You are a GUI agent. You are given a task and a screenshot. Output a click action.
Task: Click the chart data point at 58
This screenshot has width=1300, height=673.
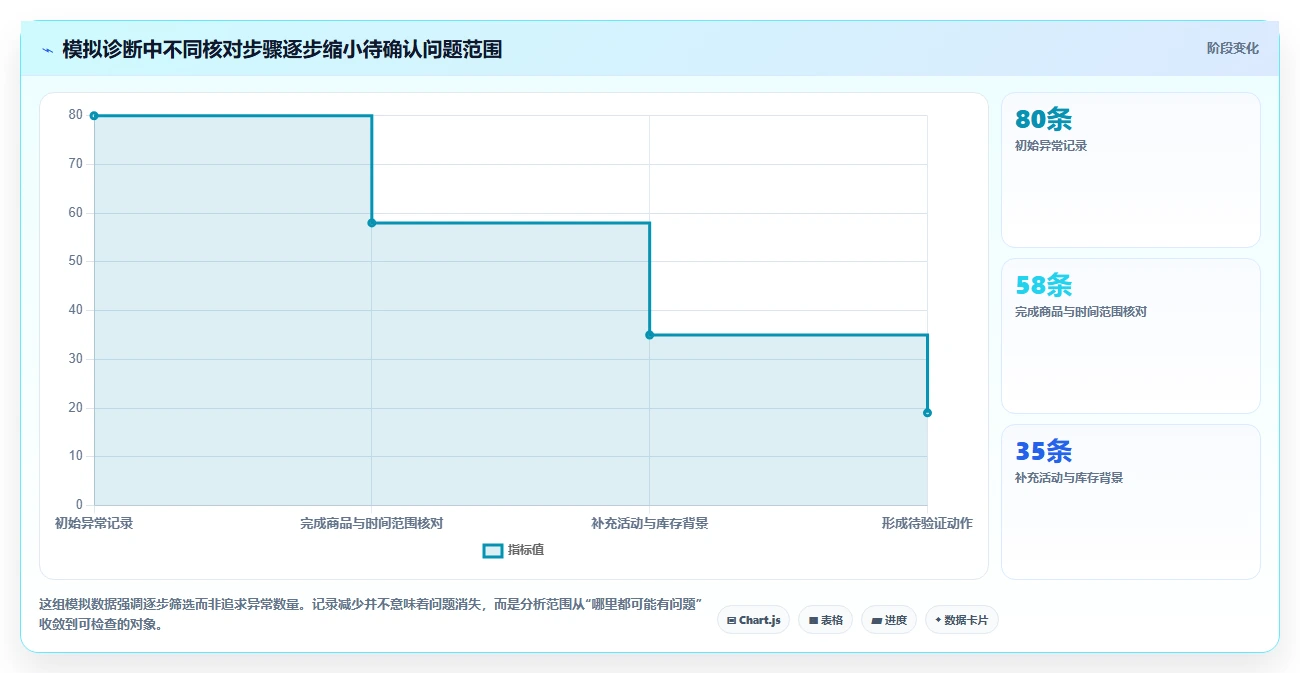tap(372, 223)
